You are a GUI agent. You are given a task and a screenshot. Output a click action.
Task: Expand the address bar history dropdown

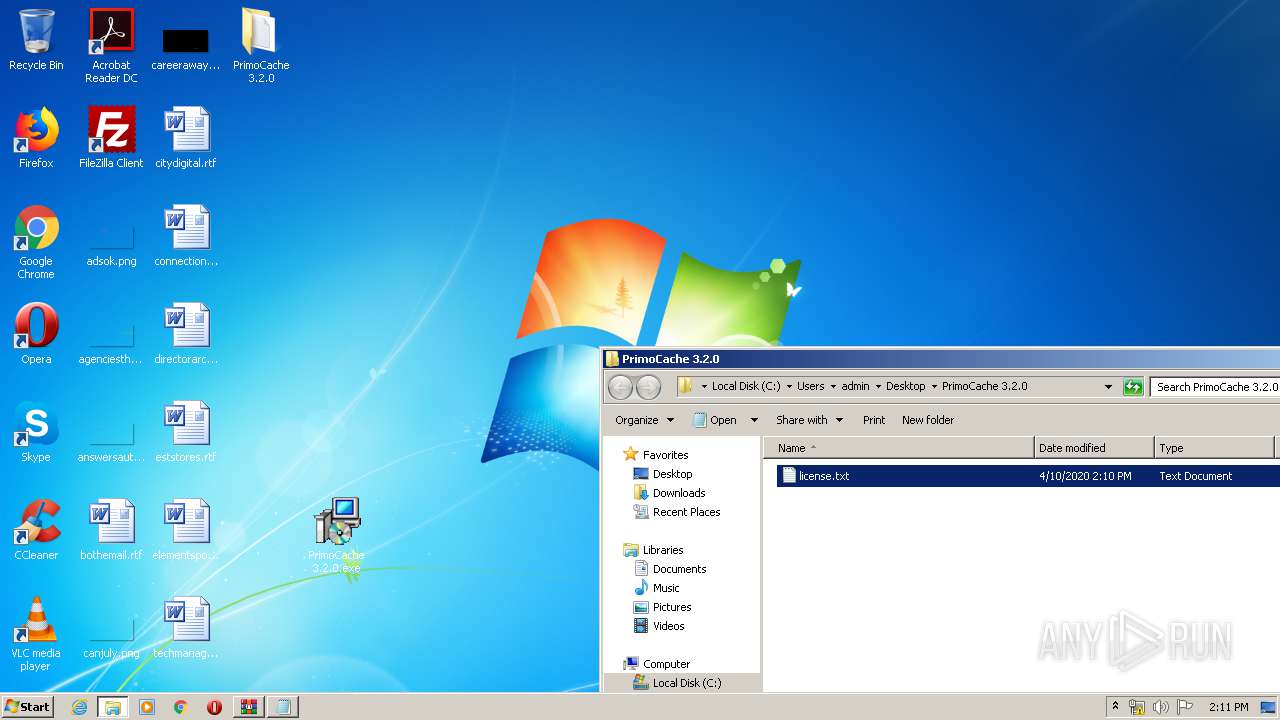(x=1108, y=387)
